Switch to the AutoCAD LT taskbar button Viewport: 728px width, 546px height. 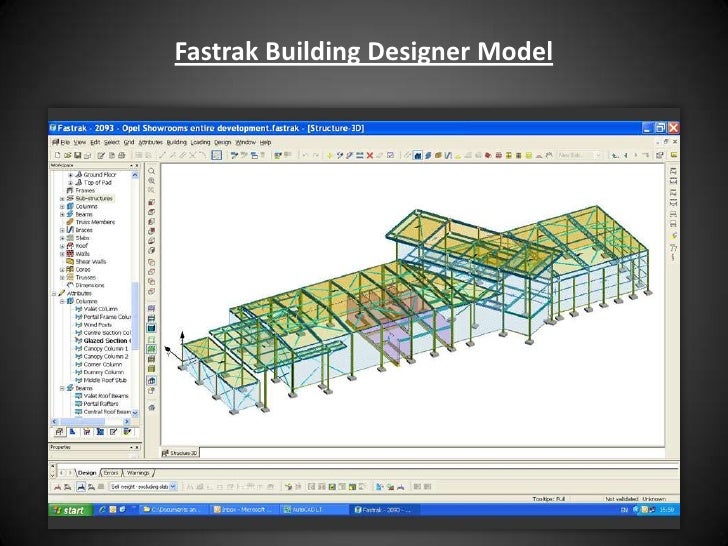point(314,510)
